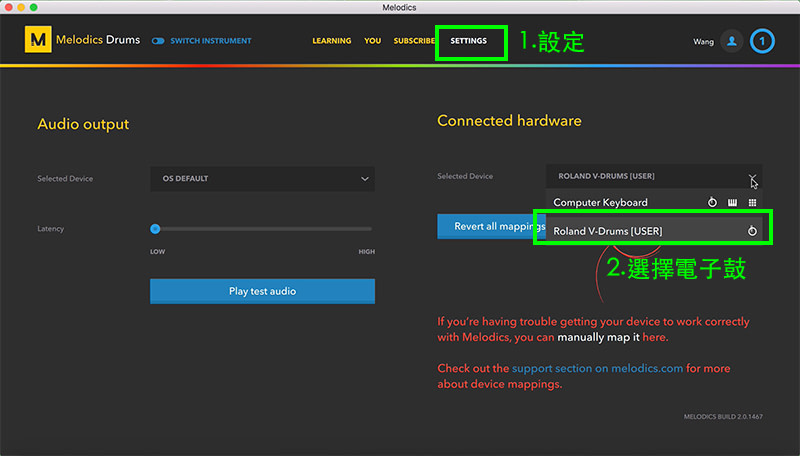Screen dimensions: 800x456
Task: Open the Settings tab
Action: click(x=468, y=41)
